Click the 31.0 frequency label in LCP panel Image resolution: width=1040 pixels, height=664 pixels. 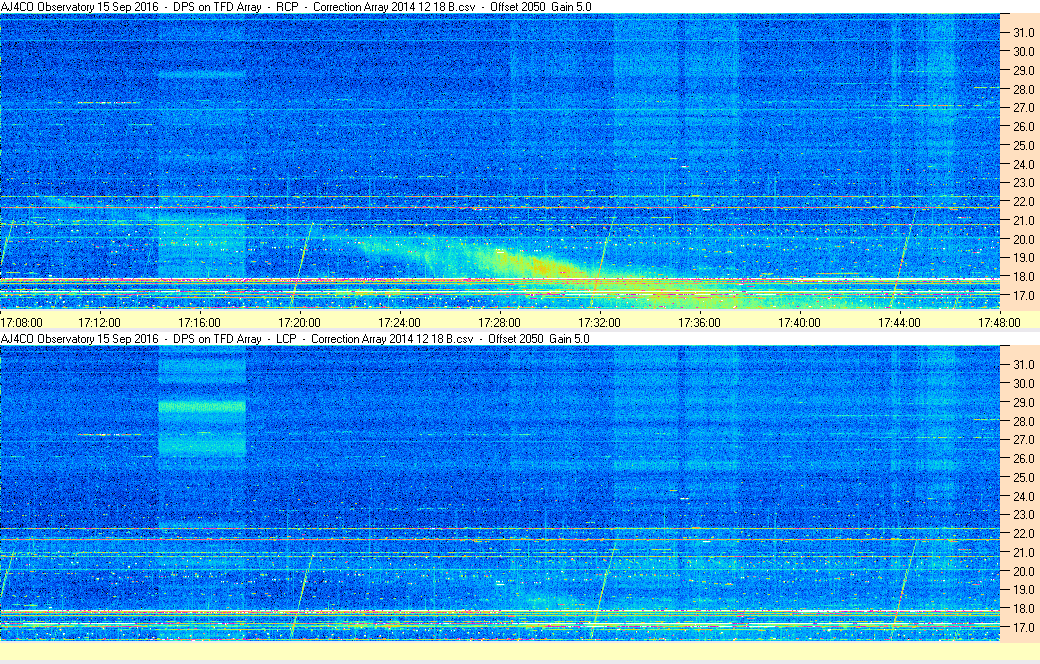1023,365
